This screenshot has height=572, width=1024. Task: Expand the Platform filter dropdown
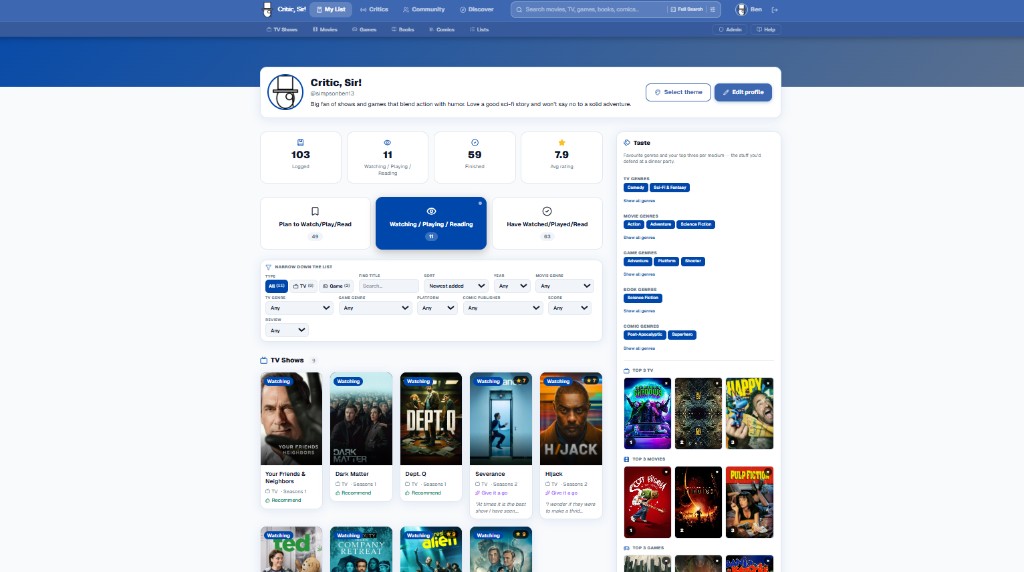pyautogui.click(x=437, y=308)
